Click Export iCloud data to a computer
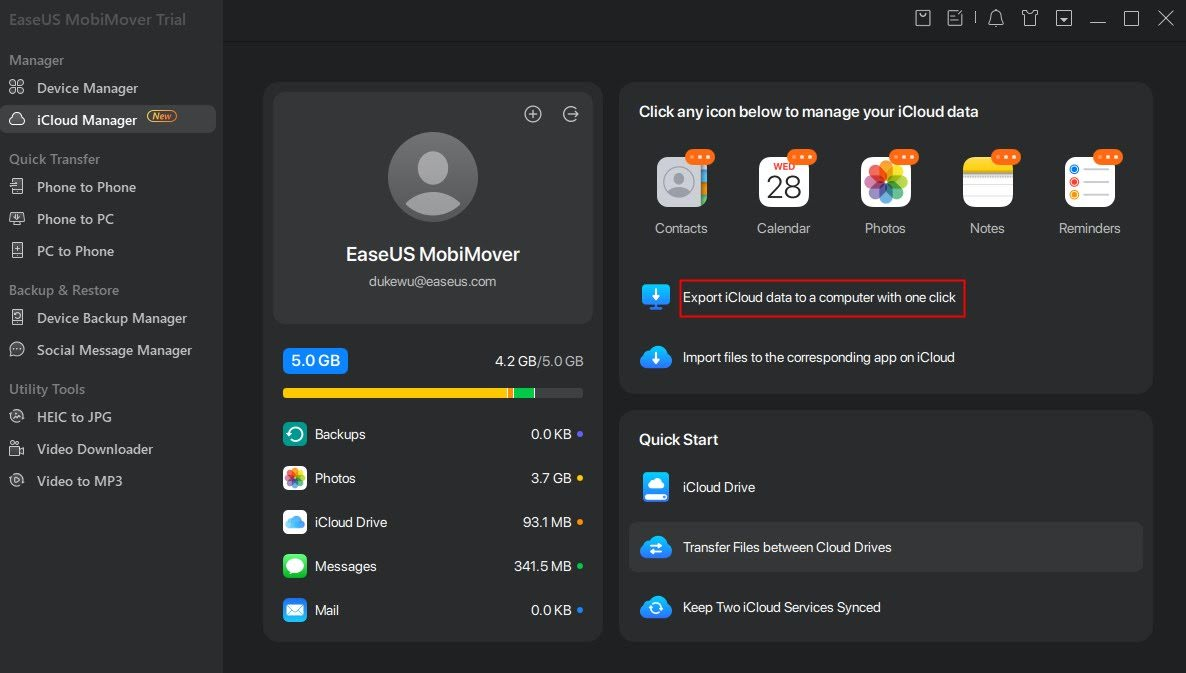Viewport: 1186px width, 673px height. [x=819, y=297]
